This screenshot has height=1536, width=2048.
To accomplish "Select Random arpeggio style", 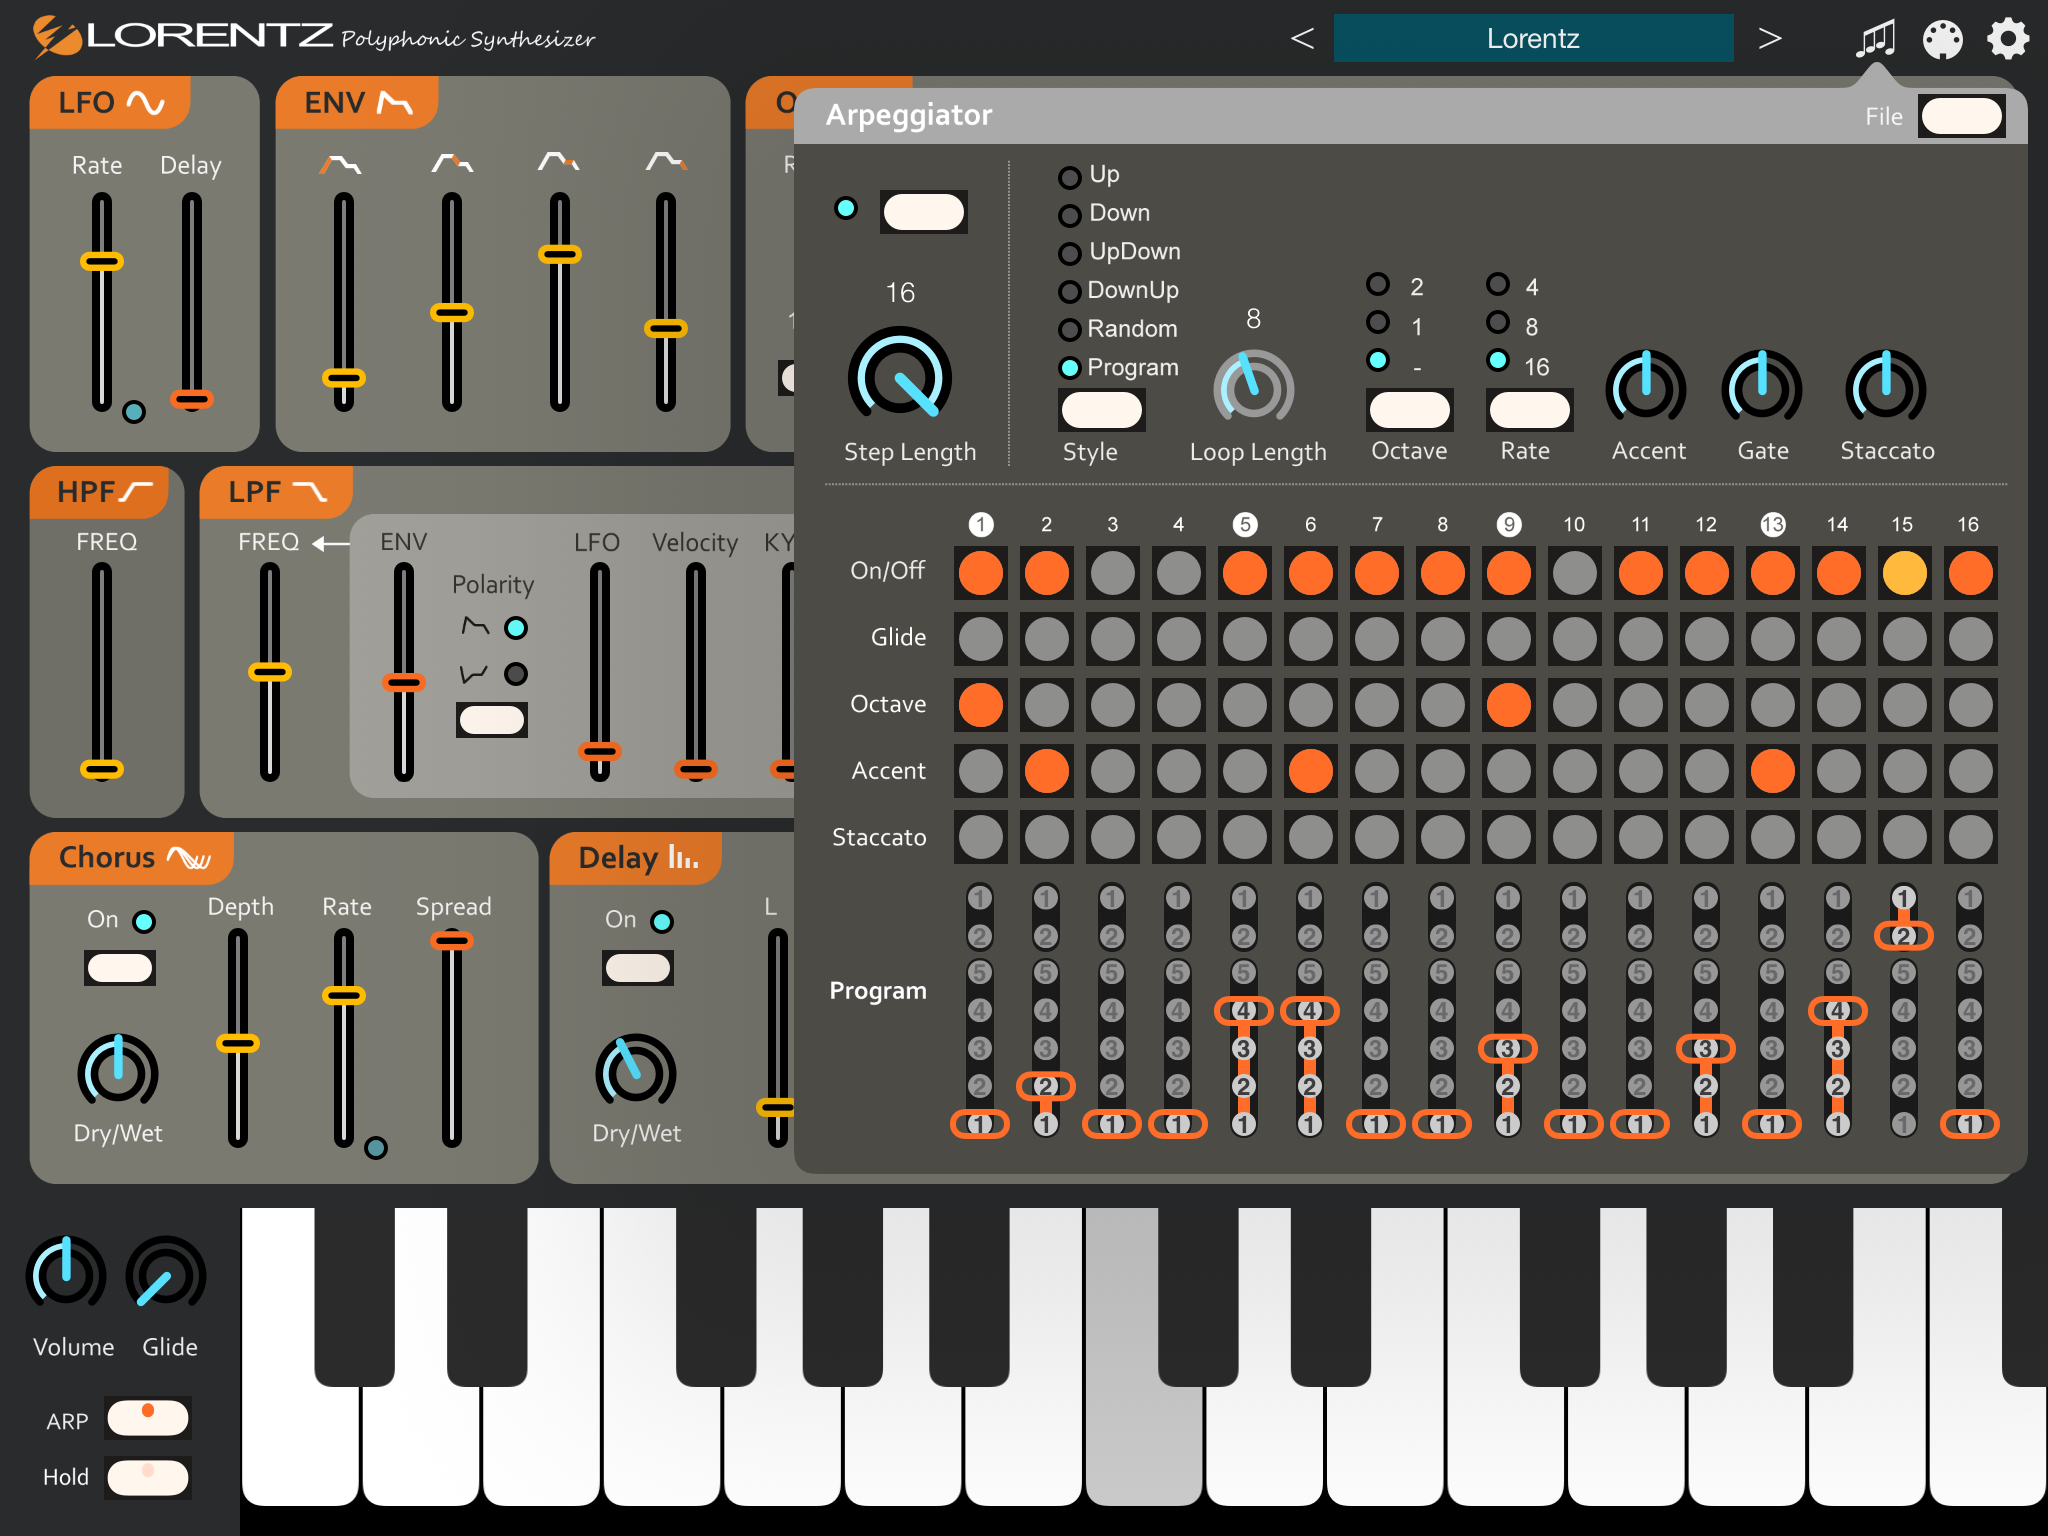I will tap(1070, 329).
